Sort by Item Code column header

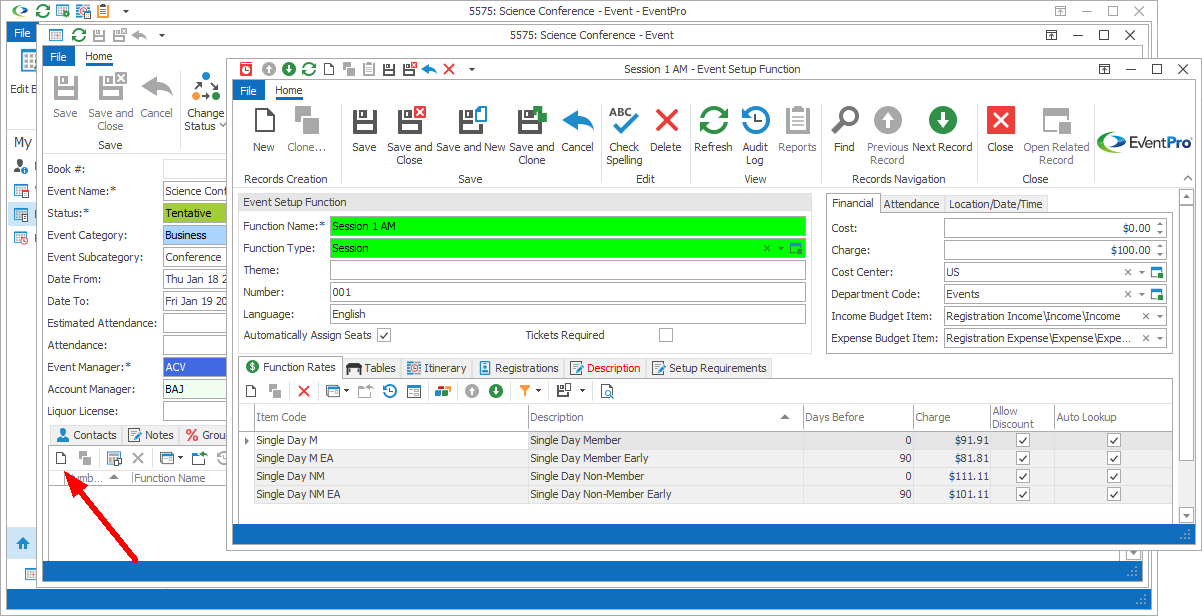(x=390, y=417)
